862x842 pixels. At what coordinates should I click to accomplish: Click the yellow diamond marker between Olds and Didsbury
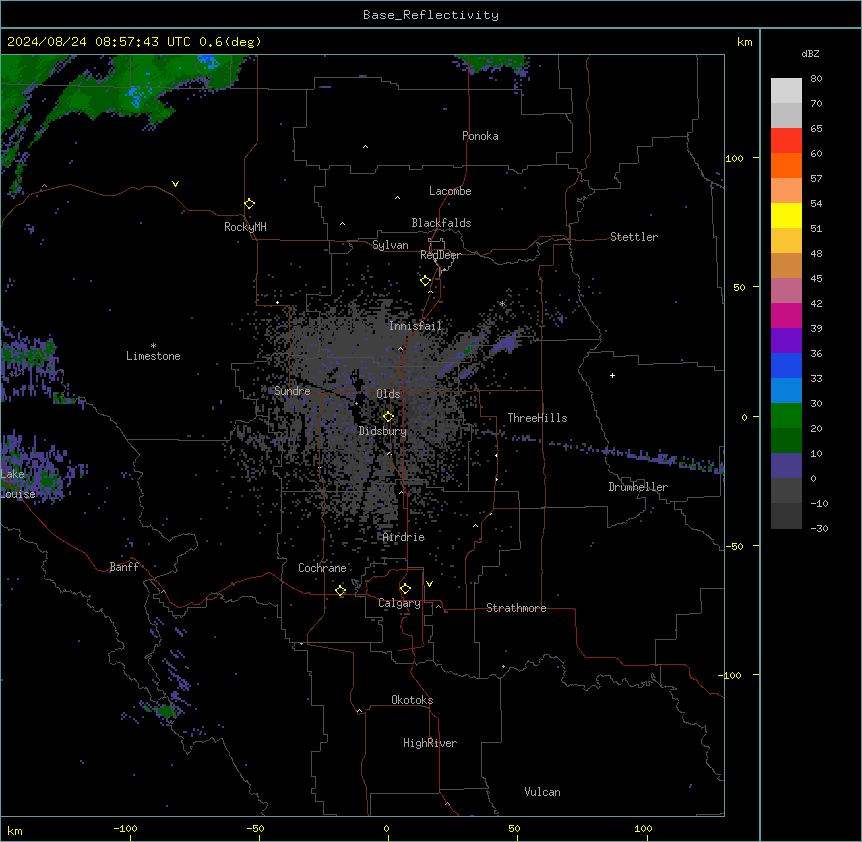coord(389,417)
